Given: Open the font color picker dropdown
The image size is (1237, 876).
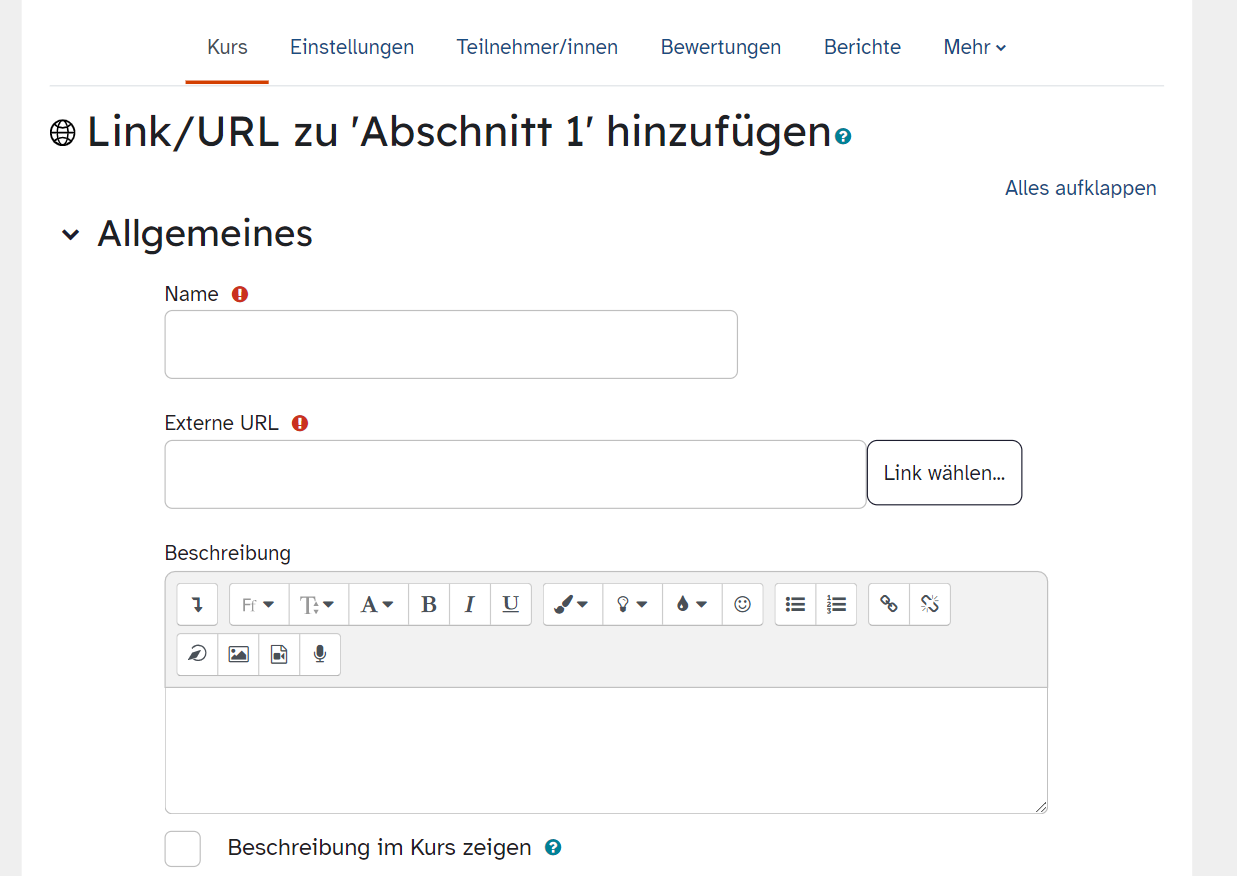Looking at the screenshot, I should point(692,605).
